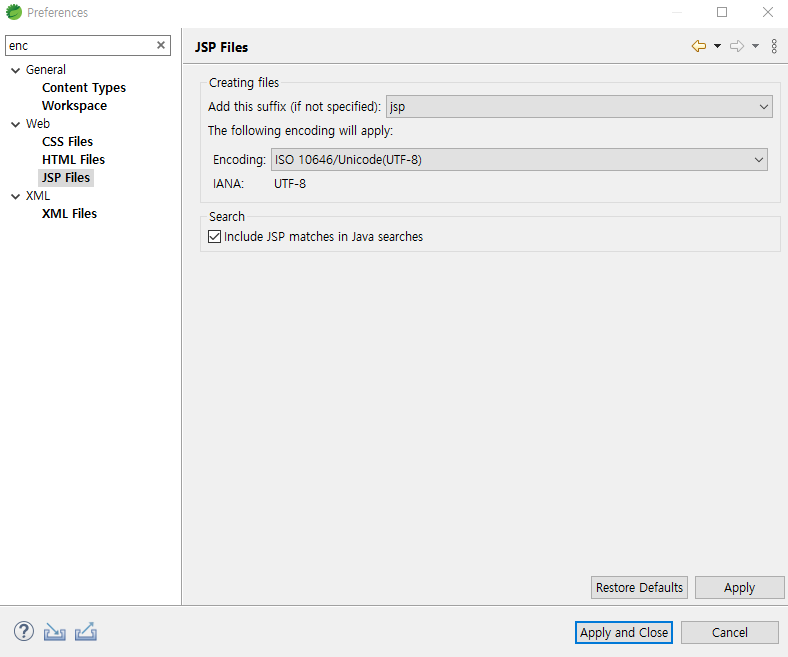Clear the preferences filter text
Image resolution: width=788 pixels, height=657 pixels.
pyautogui.click(x=161, y=45)
